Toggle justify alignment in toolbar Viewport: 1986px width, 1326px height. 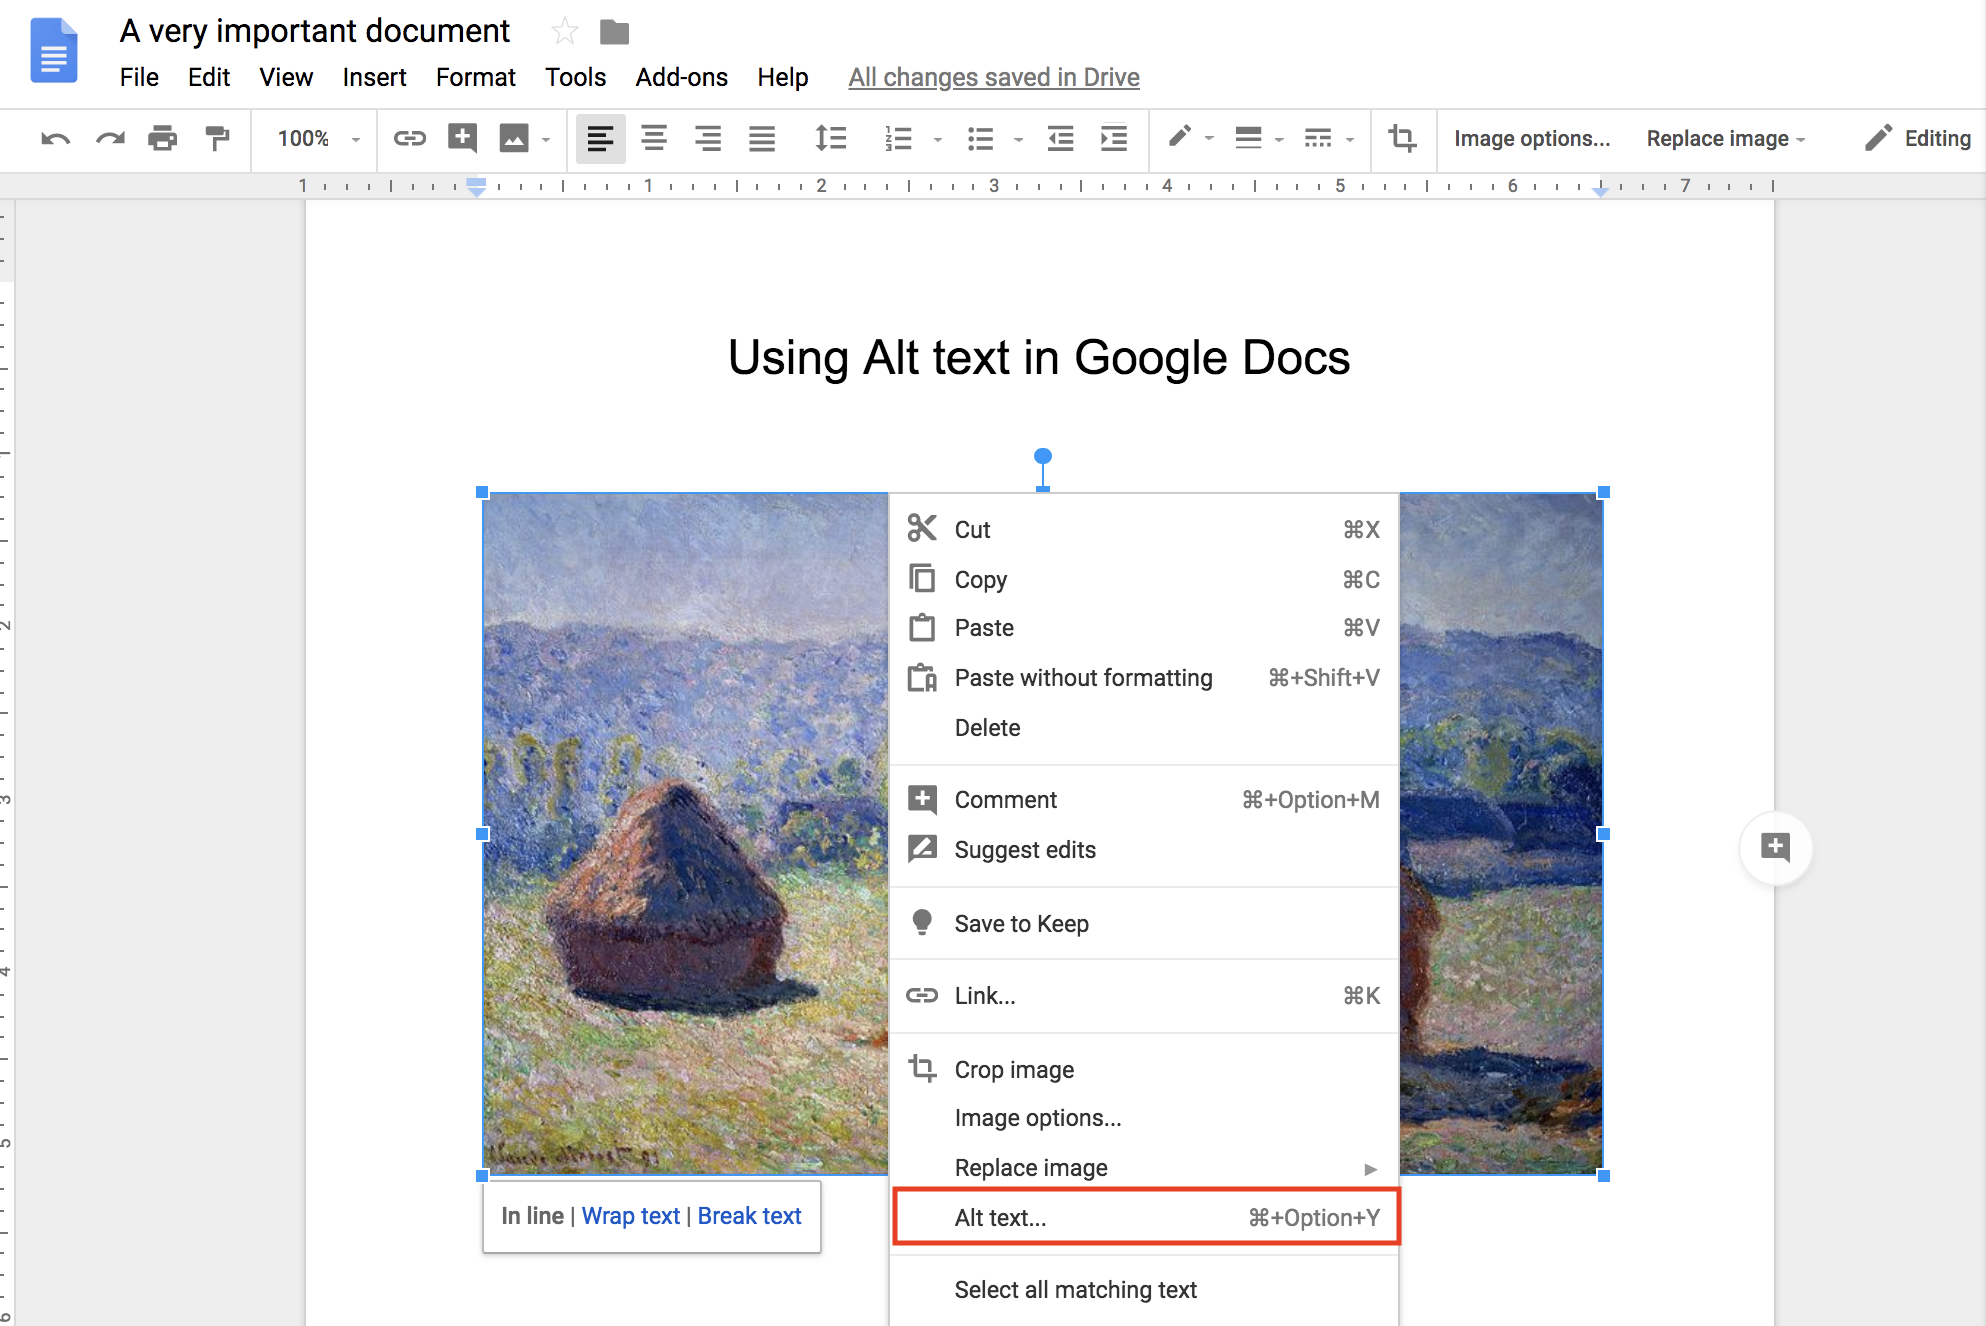pos(762,138)
